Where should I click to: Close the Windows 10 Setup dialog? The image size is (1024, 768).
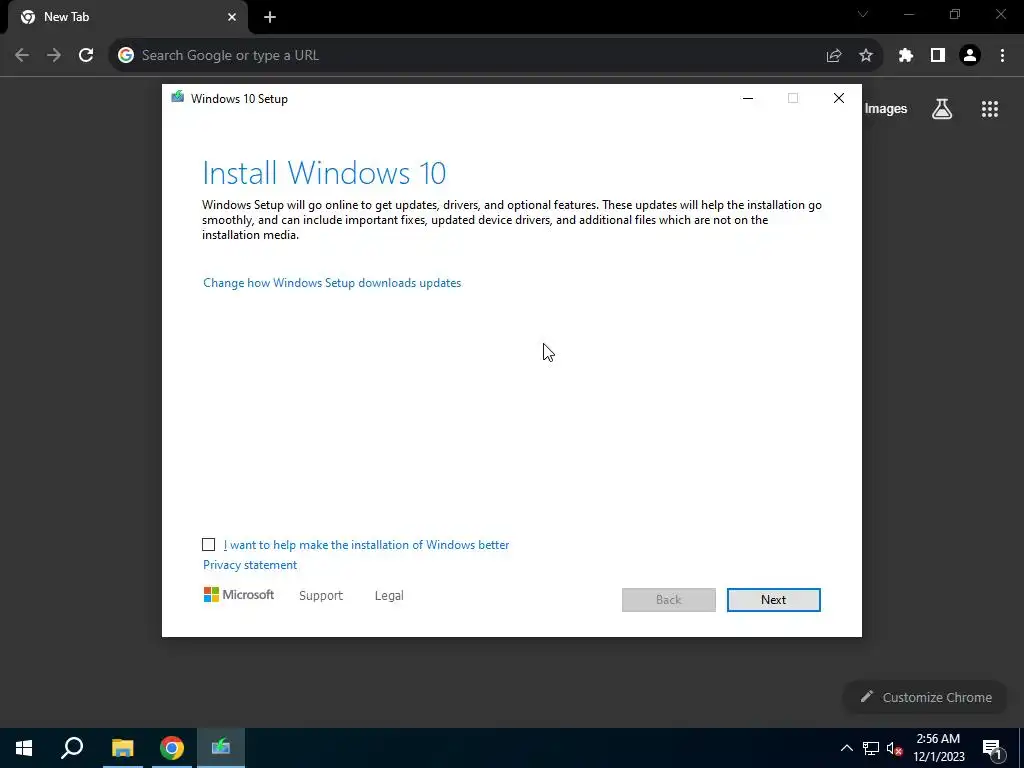coord(839,98)
